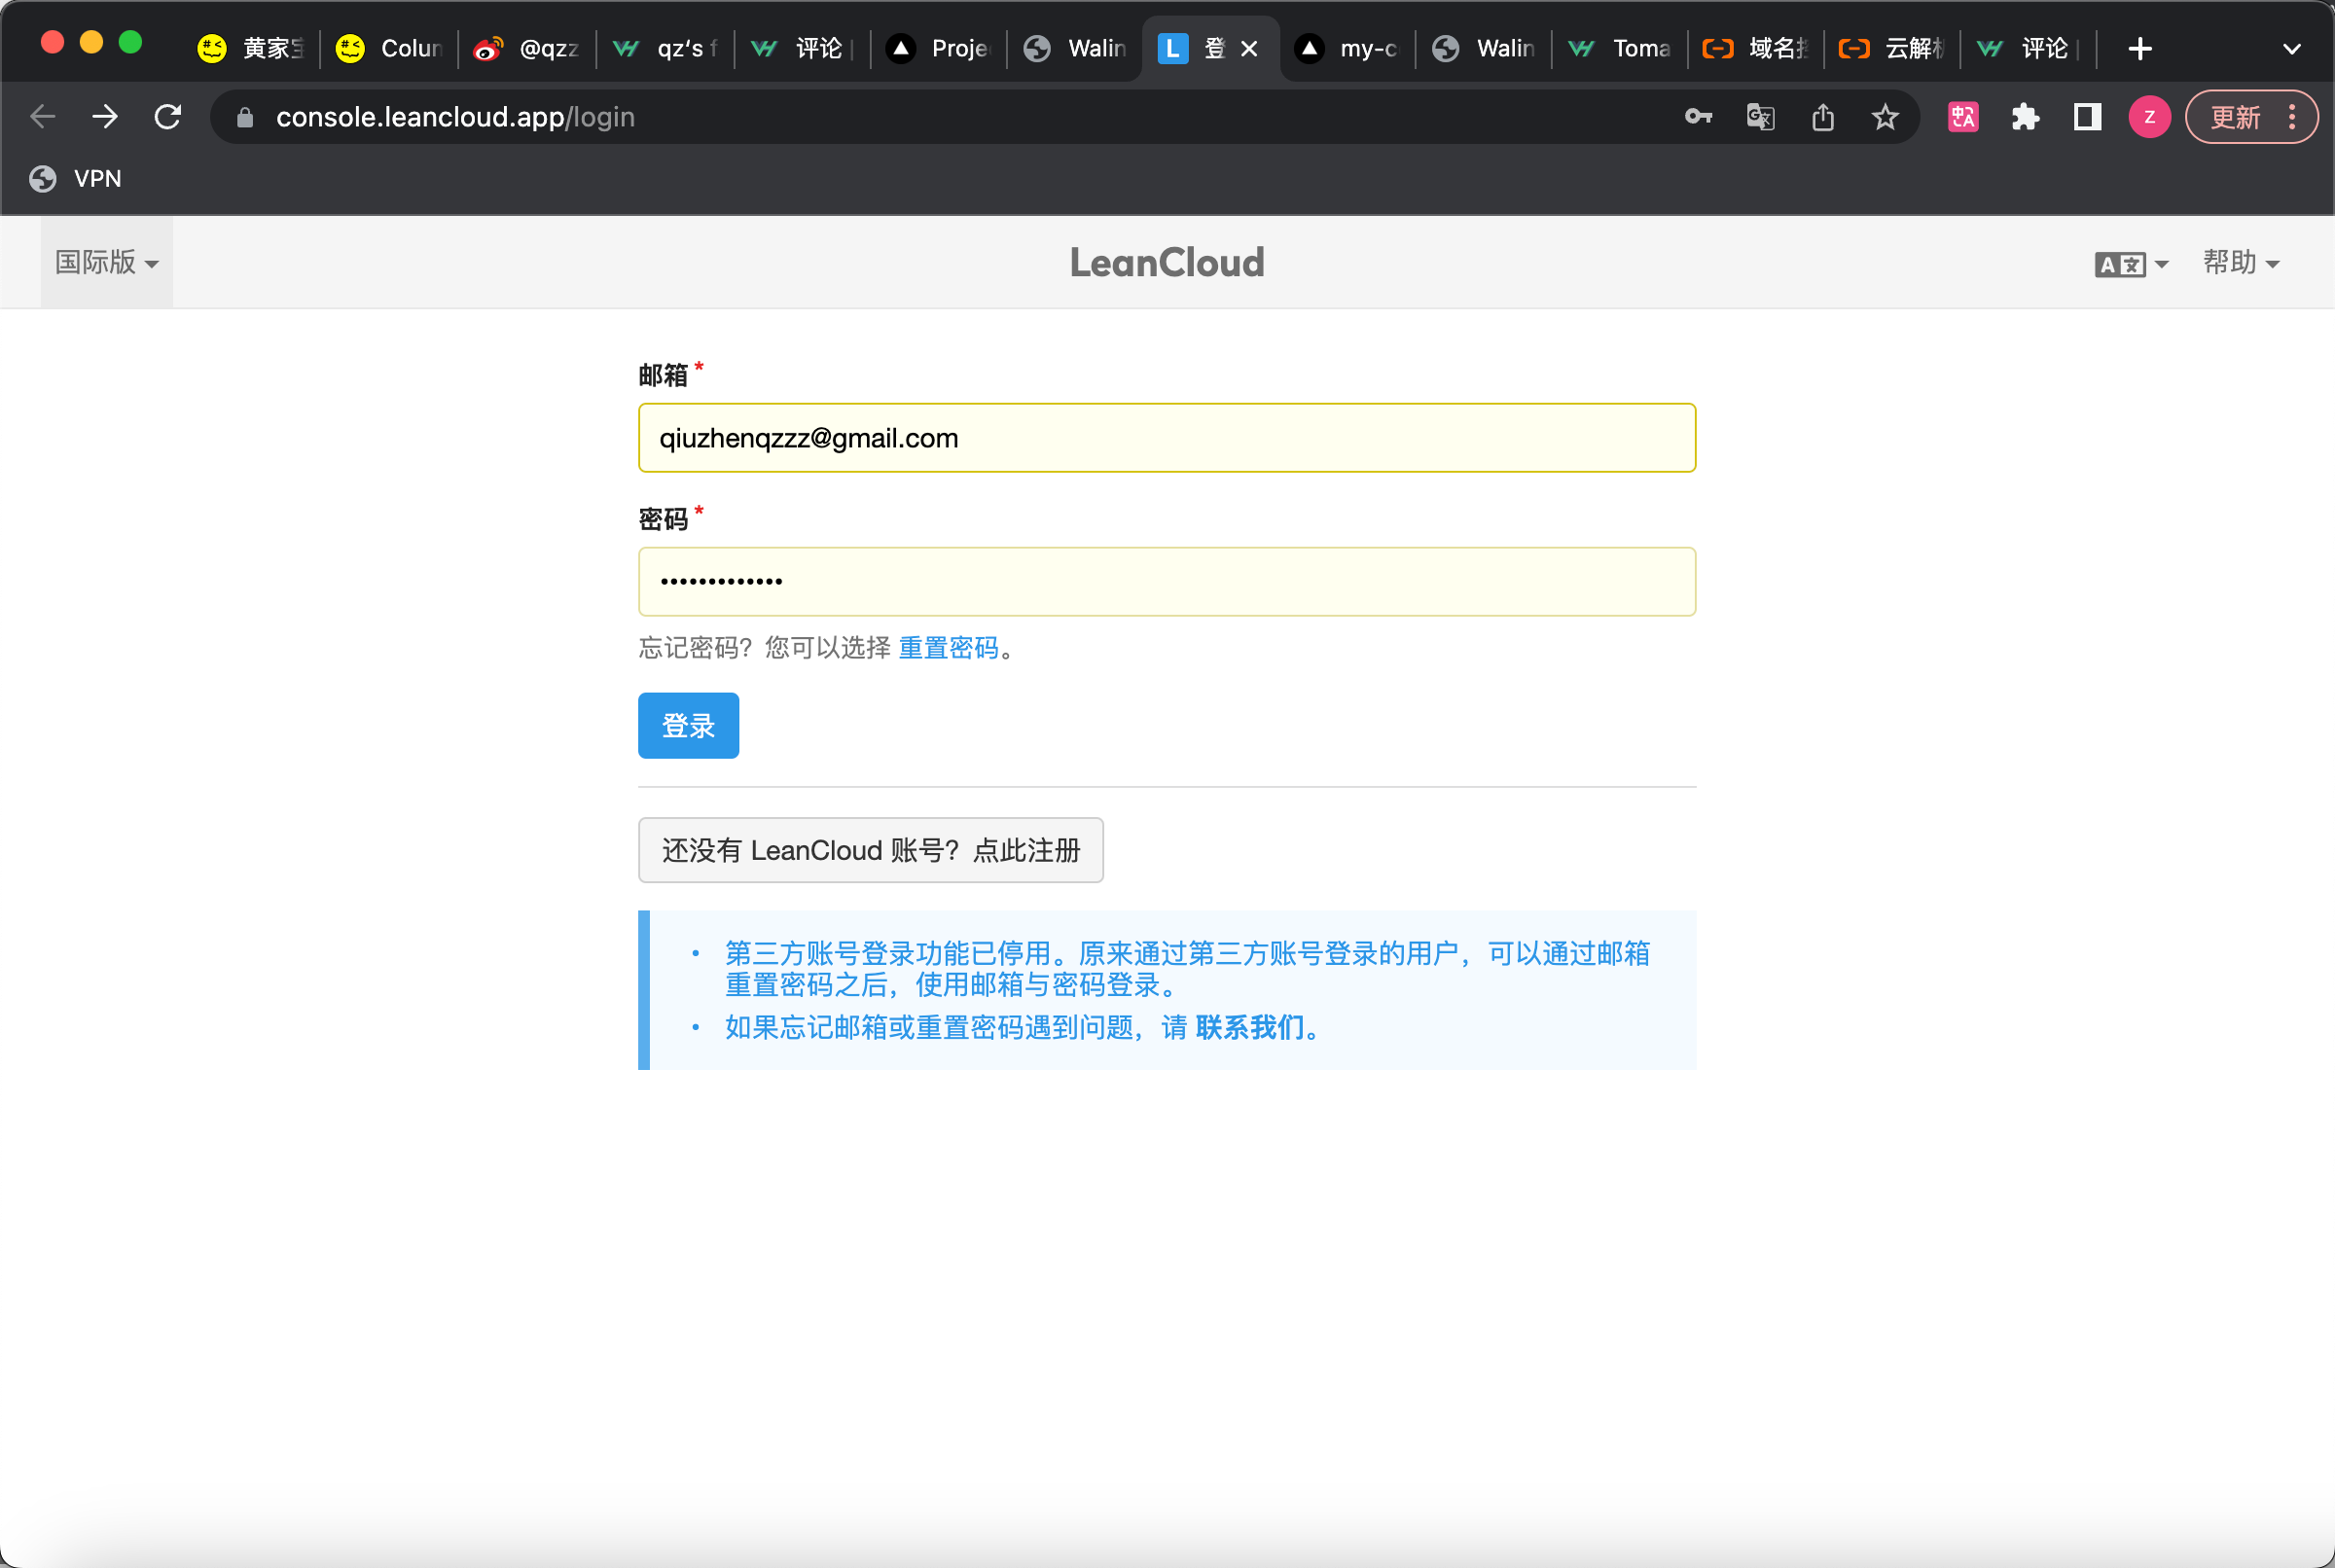The width and height of the screenshot is (2335, 1568).
Task: Click the 联系我们 contact us link
Action: [x=1249, y=1027]
